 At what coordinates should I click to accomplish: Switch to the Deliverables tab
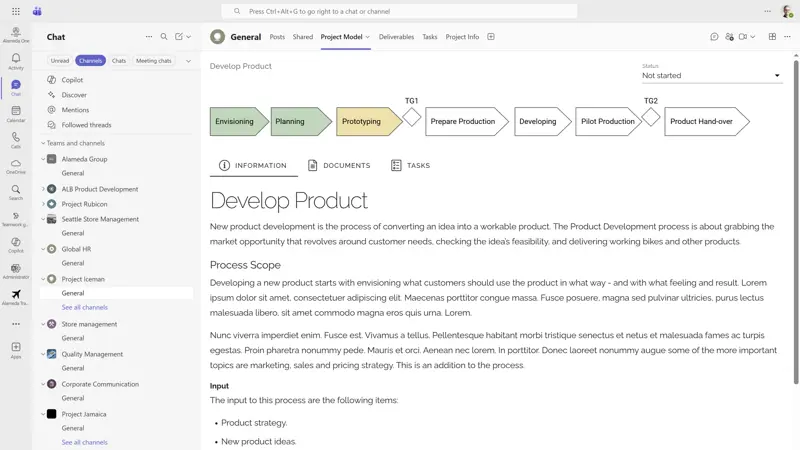click(x=396, y=37)
